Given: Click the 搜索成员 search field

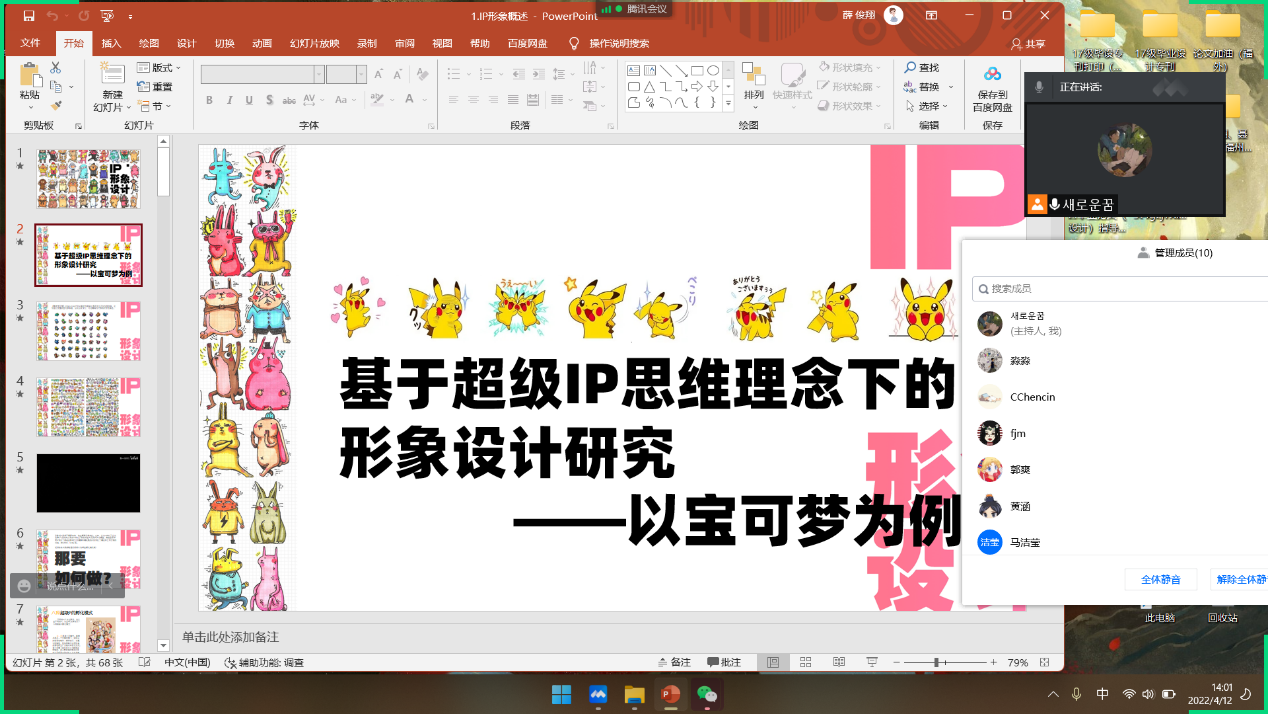Looking at the screenshot, I should [1120, 289].
